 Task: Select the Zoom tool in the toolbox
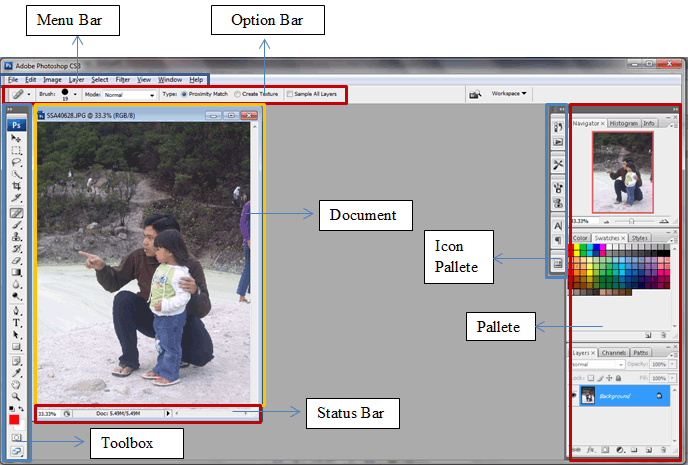[x=16, y=397]
